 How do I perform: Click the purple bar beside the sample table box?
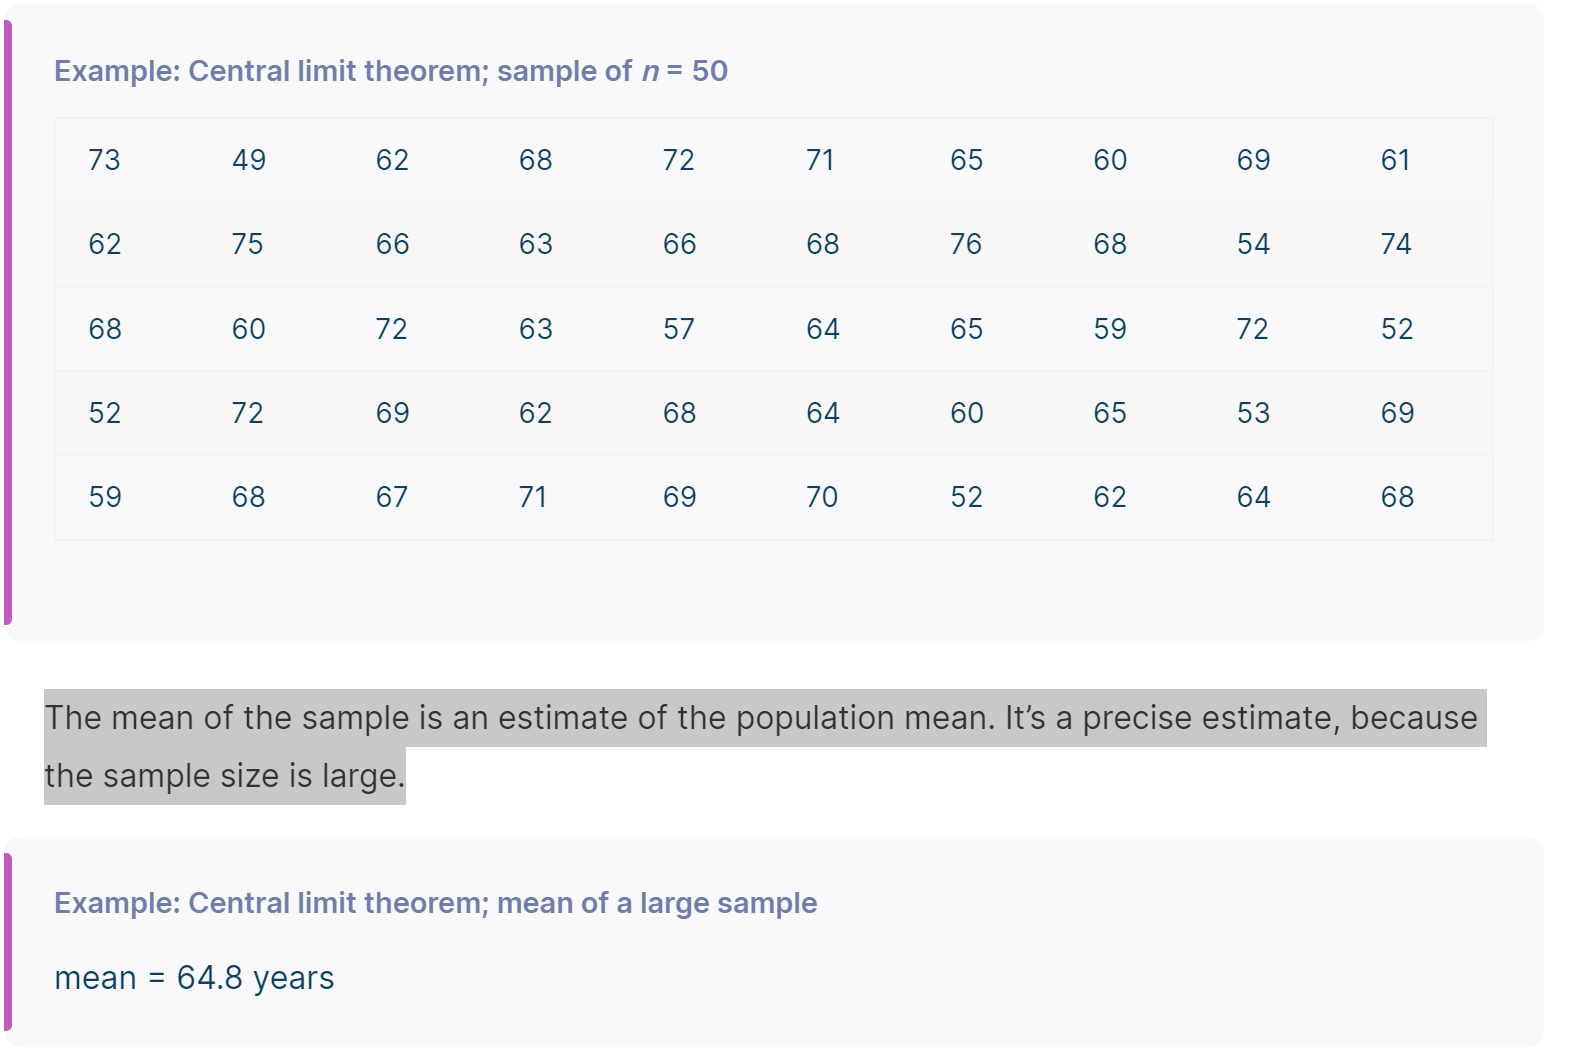pos(8,322)
